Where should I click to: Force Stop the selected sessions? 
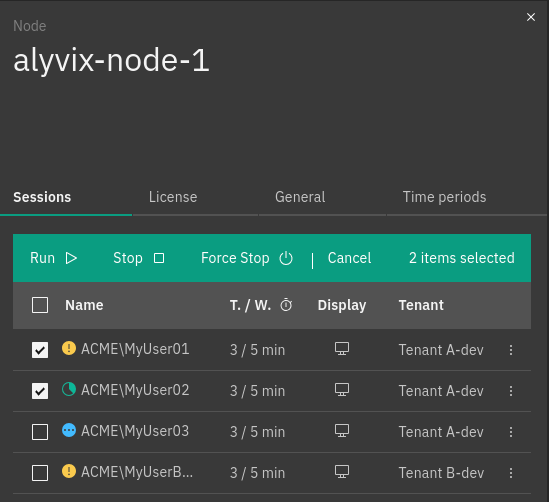coord(247,258)
